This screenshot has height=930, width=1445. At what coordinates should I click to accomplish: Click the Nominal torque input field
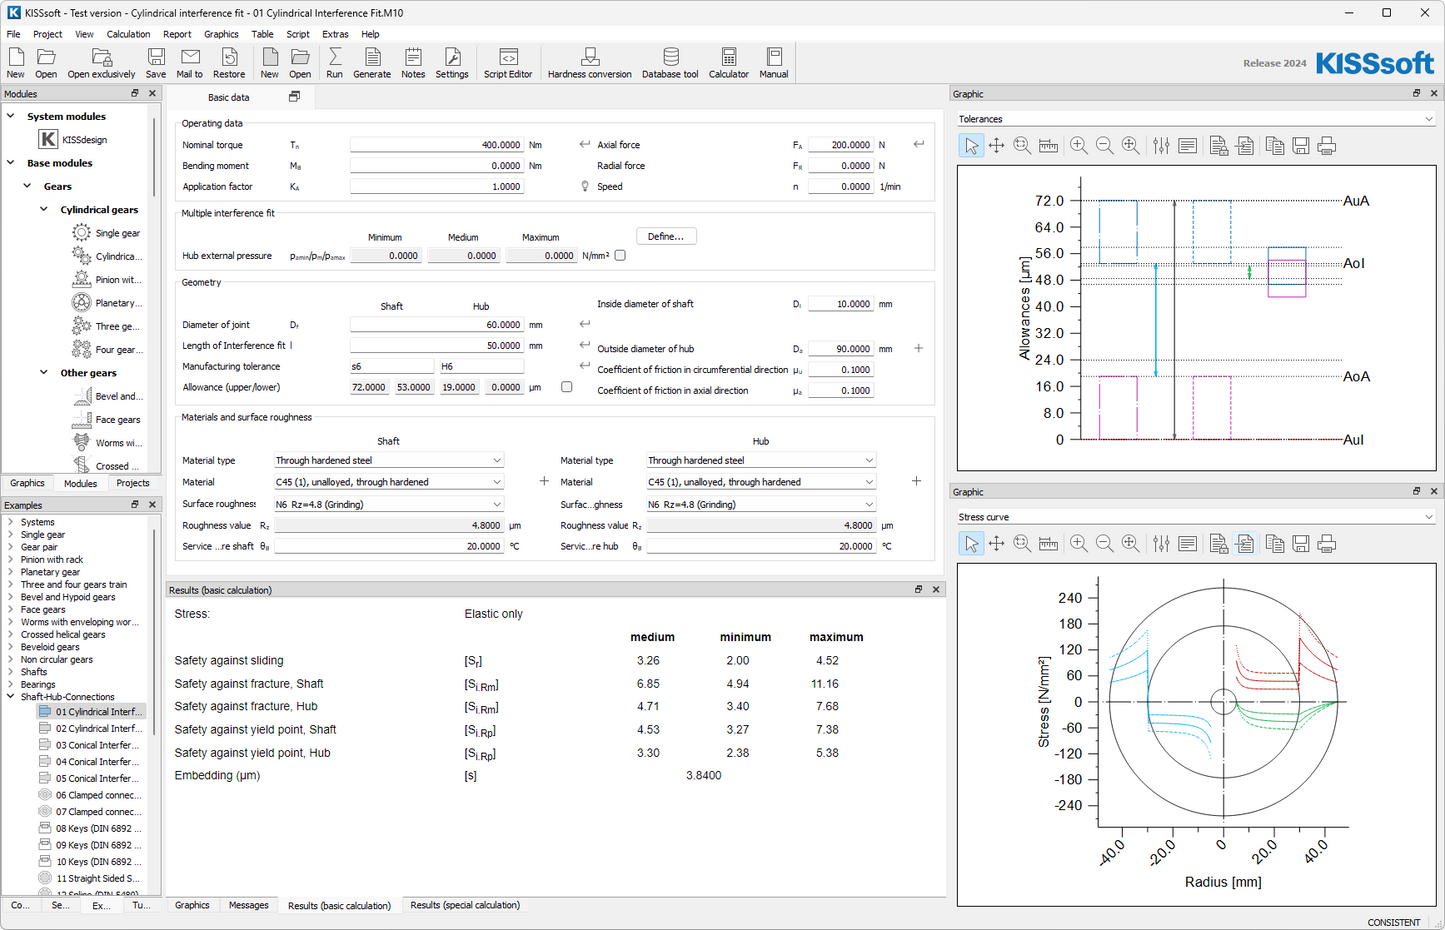(x=436, y=145)
